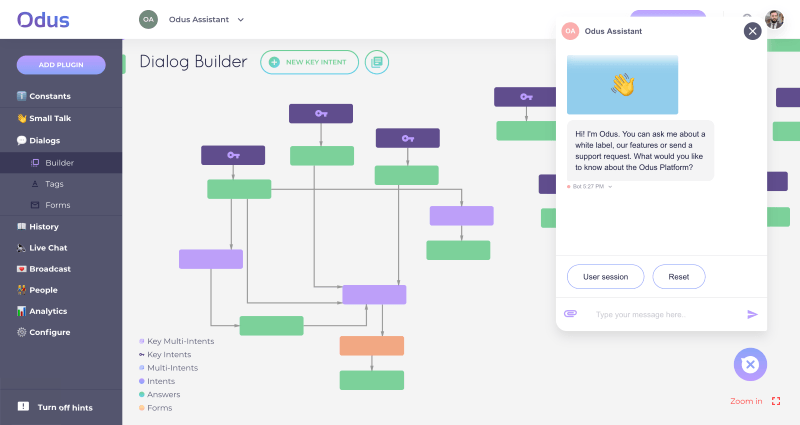Click the User session button
This screenshot has height=425, width=800.
[605, 276]
